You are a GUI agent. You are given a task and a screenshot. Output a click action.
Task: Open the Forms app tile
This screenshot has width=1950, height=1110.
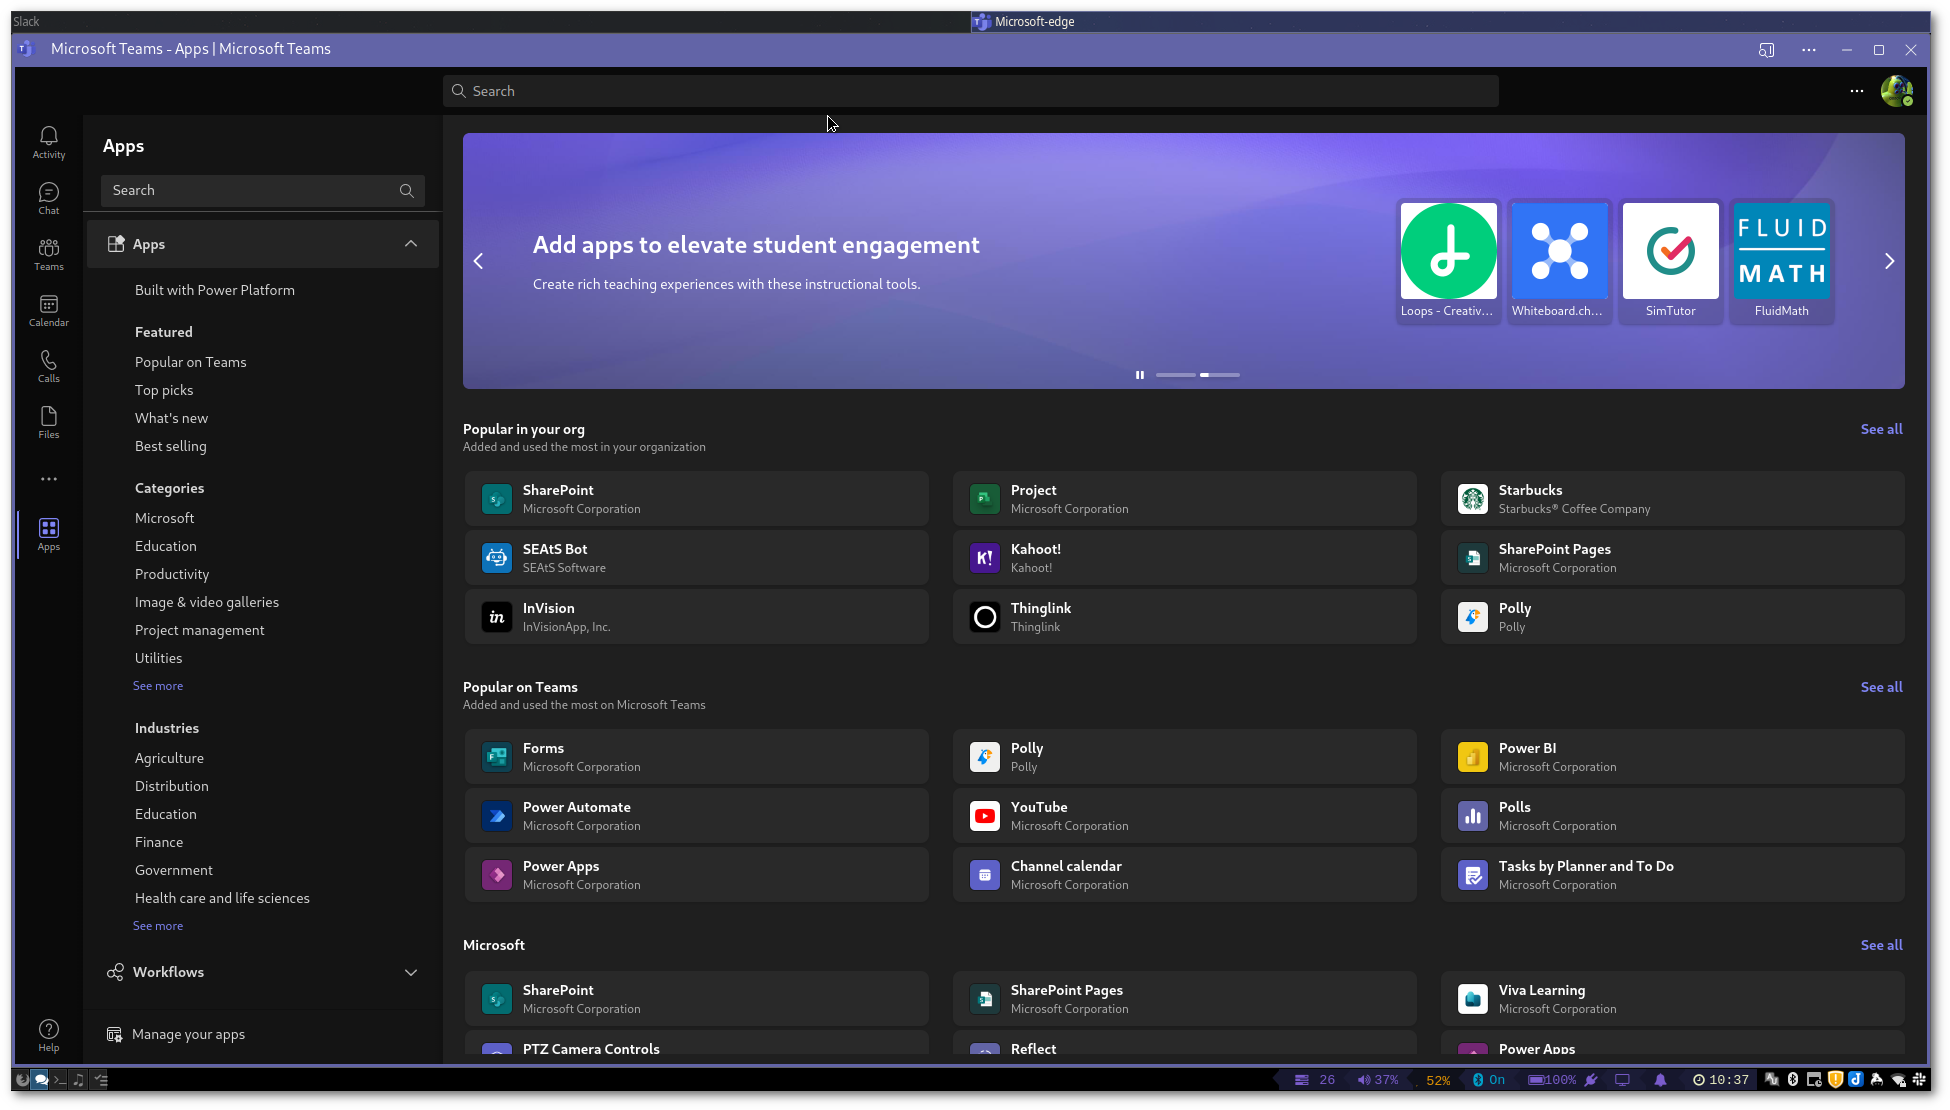point(697,757)
